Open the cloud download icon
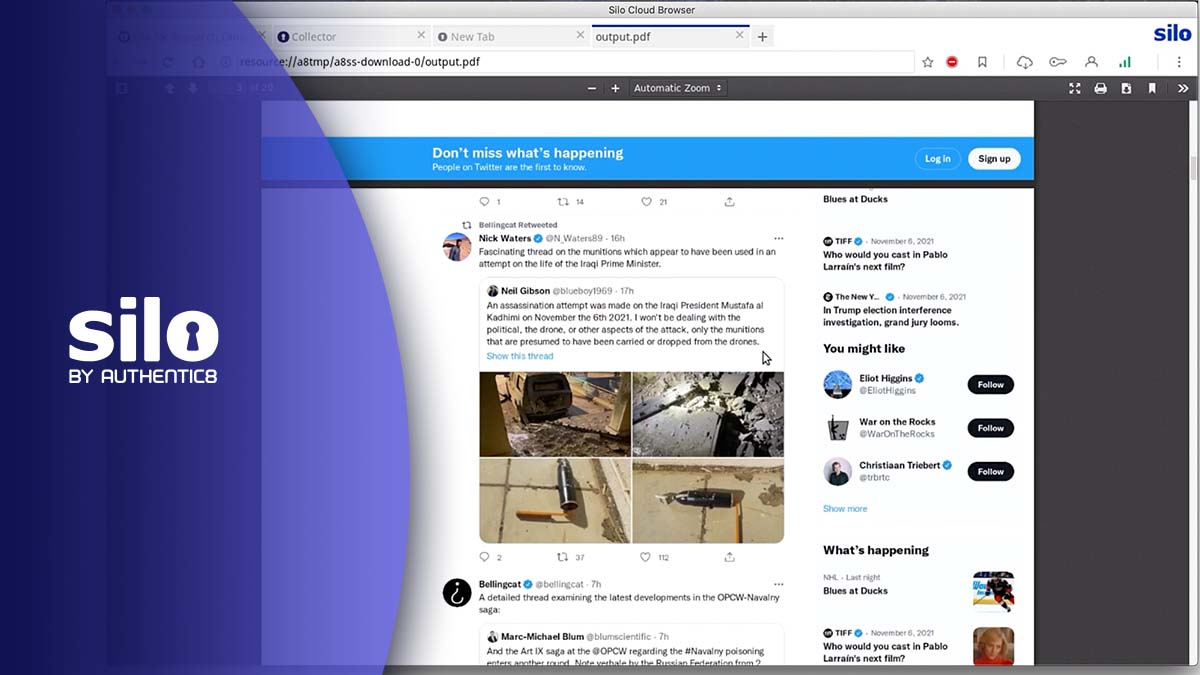The width and height of the screenshot is (1200, 675). (x=1025, y=62)
